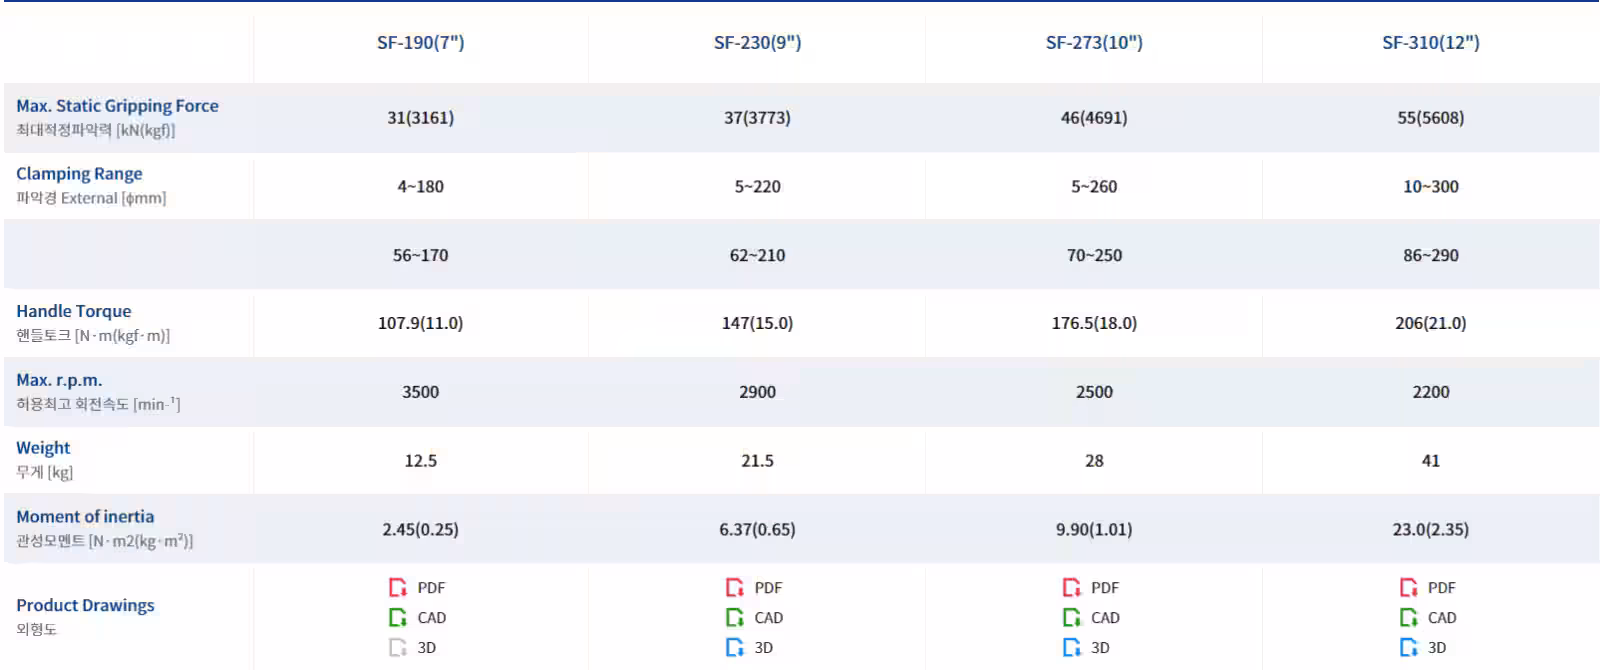The height and width of the screenshot is (670, 1600).
Task: Select the SF-230(9") column header
Action: click(x=758, y=42)
